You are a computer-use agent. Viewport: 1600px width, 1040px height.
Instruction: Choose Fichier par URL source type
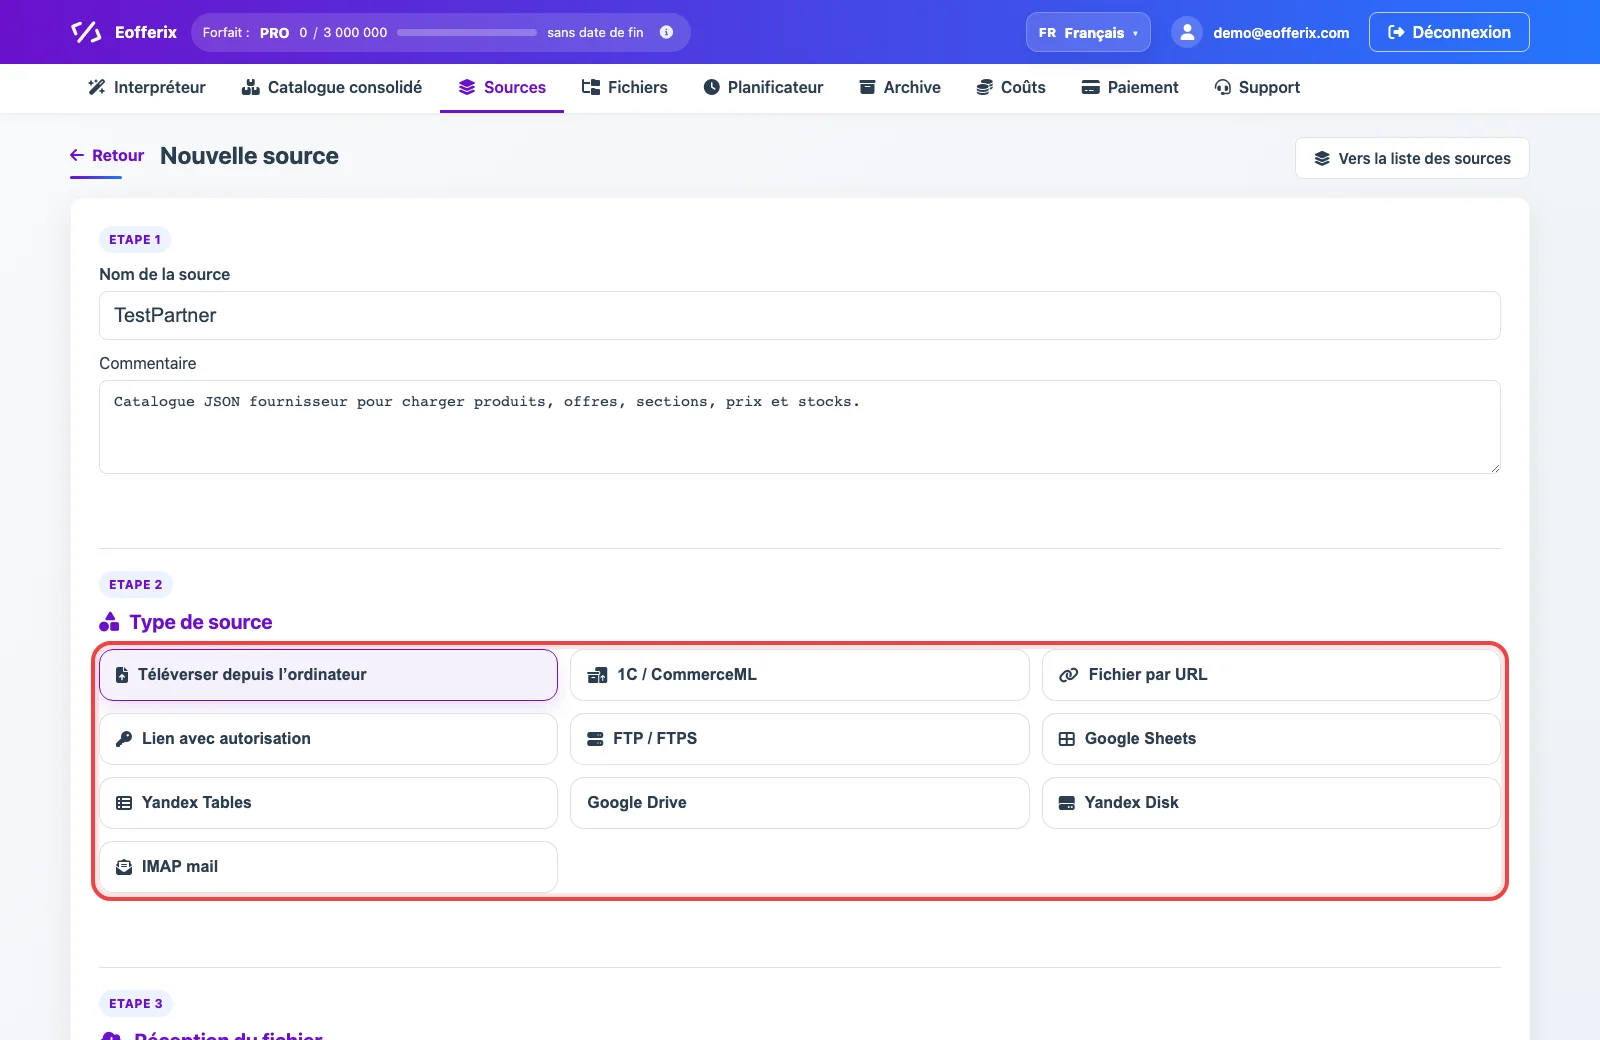coord(1271,675)
